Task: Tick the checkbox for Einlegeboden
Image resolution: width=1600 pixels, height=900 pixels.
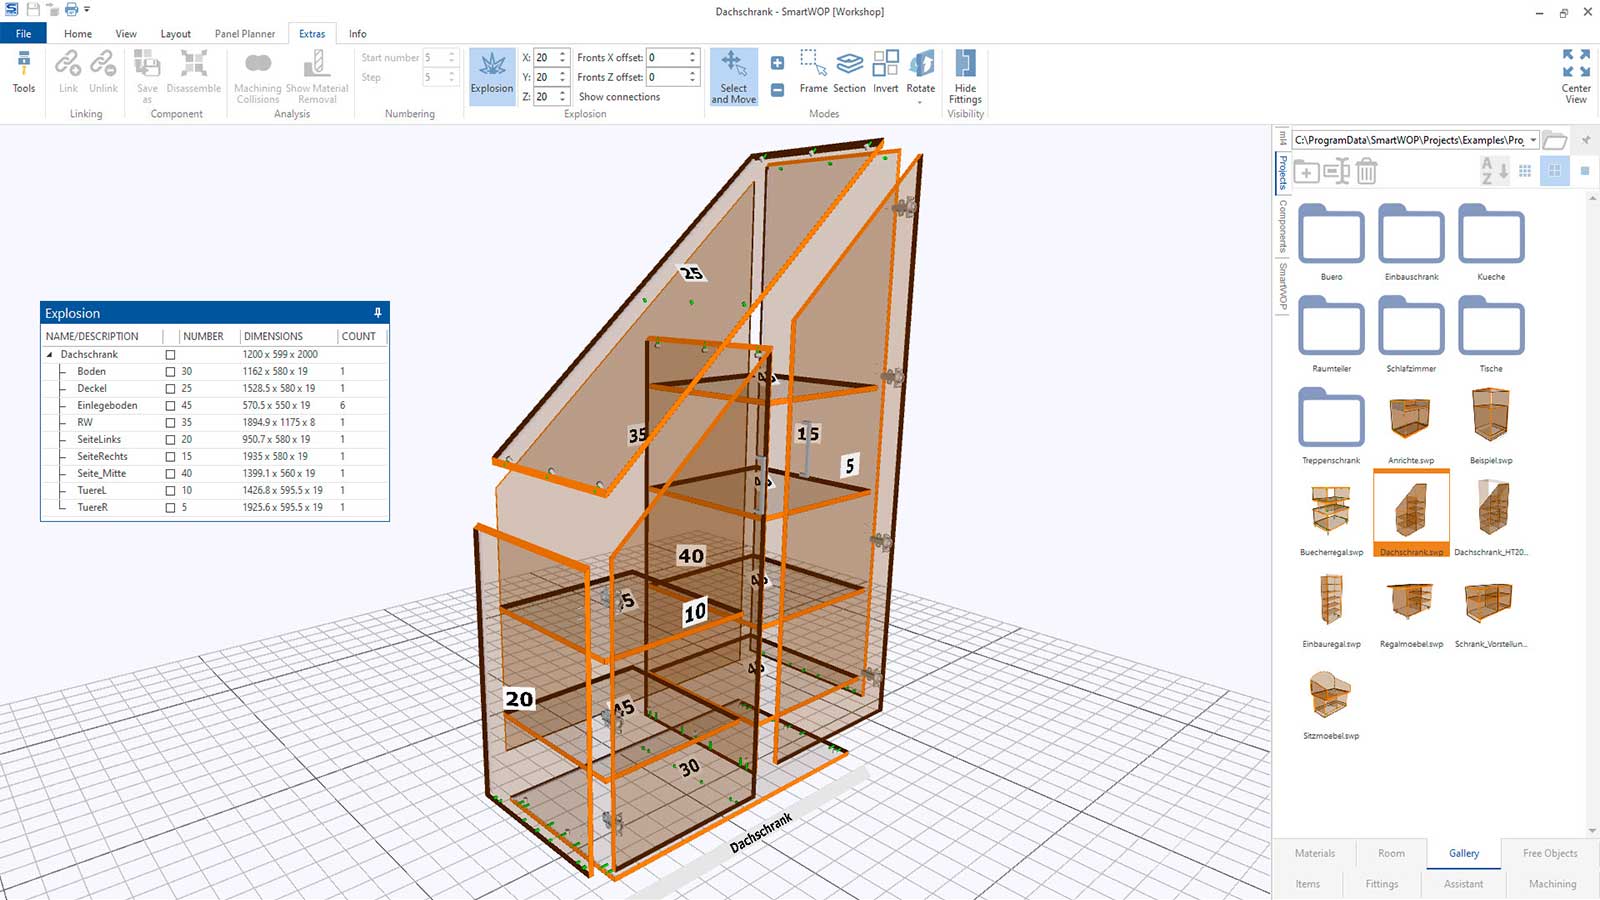Action: 170,406
